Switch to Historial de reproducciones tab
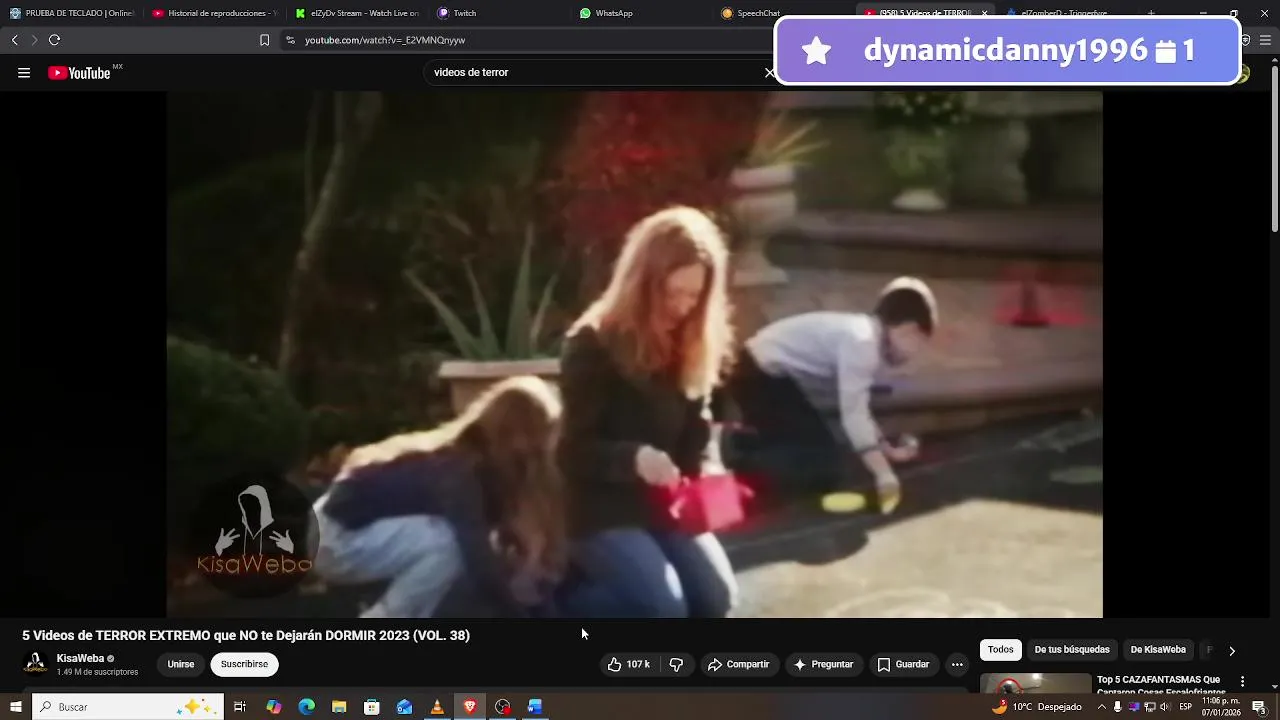 [215, 13]
